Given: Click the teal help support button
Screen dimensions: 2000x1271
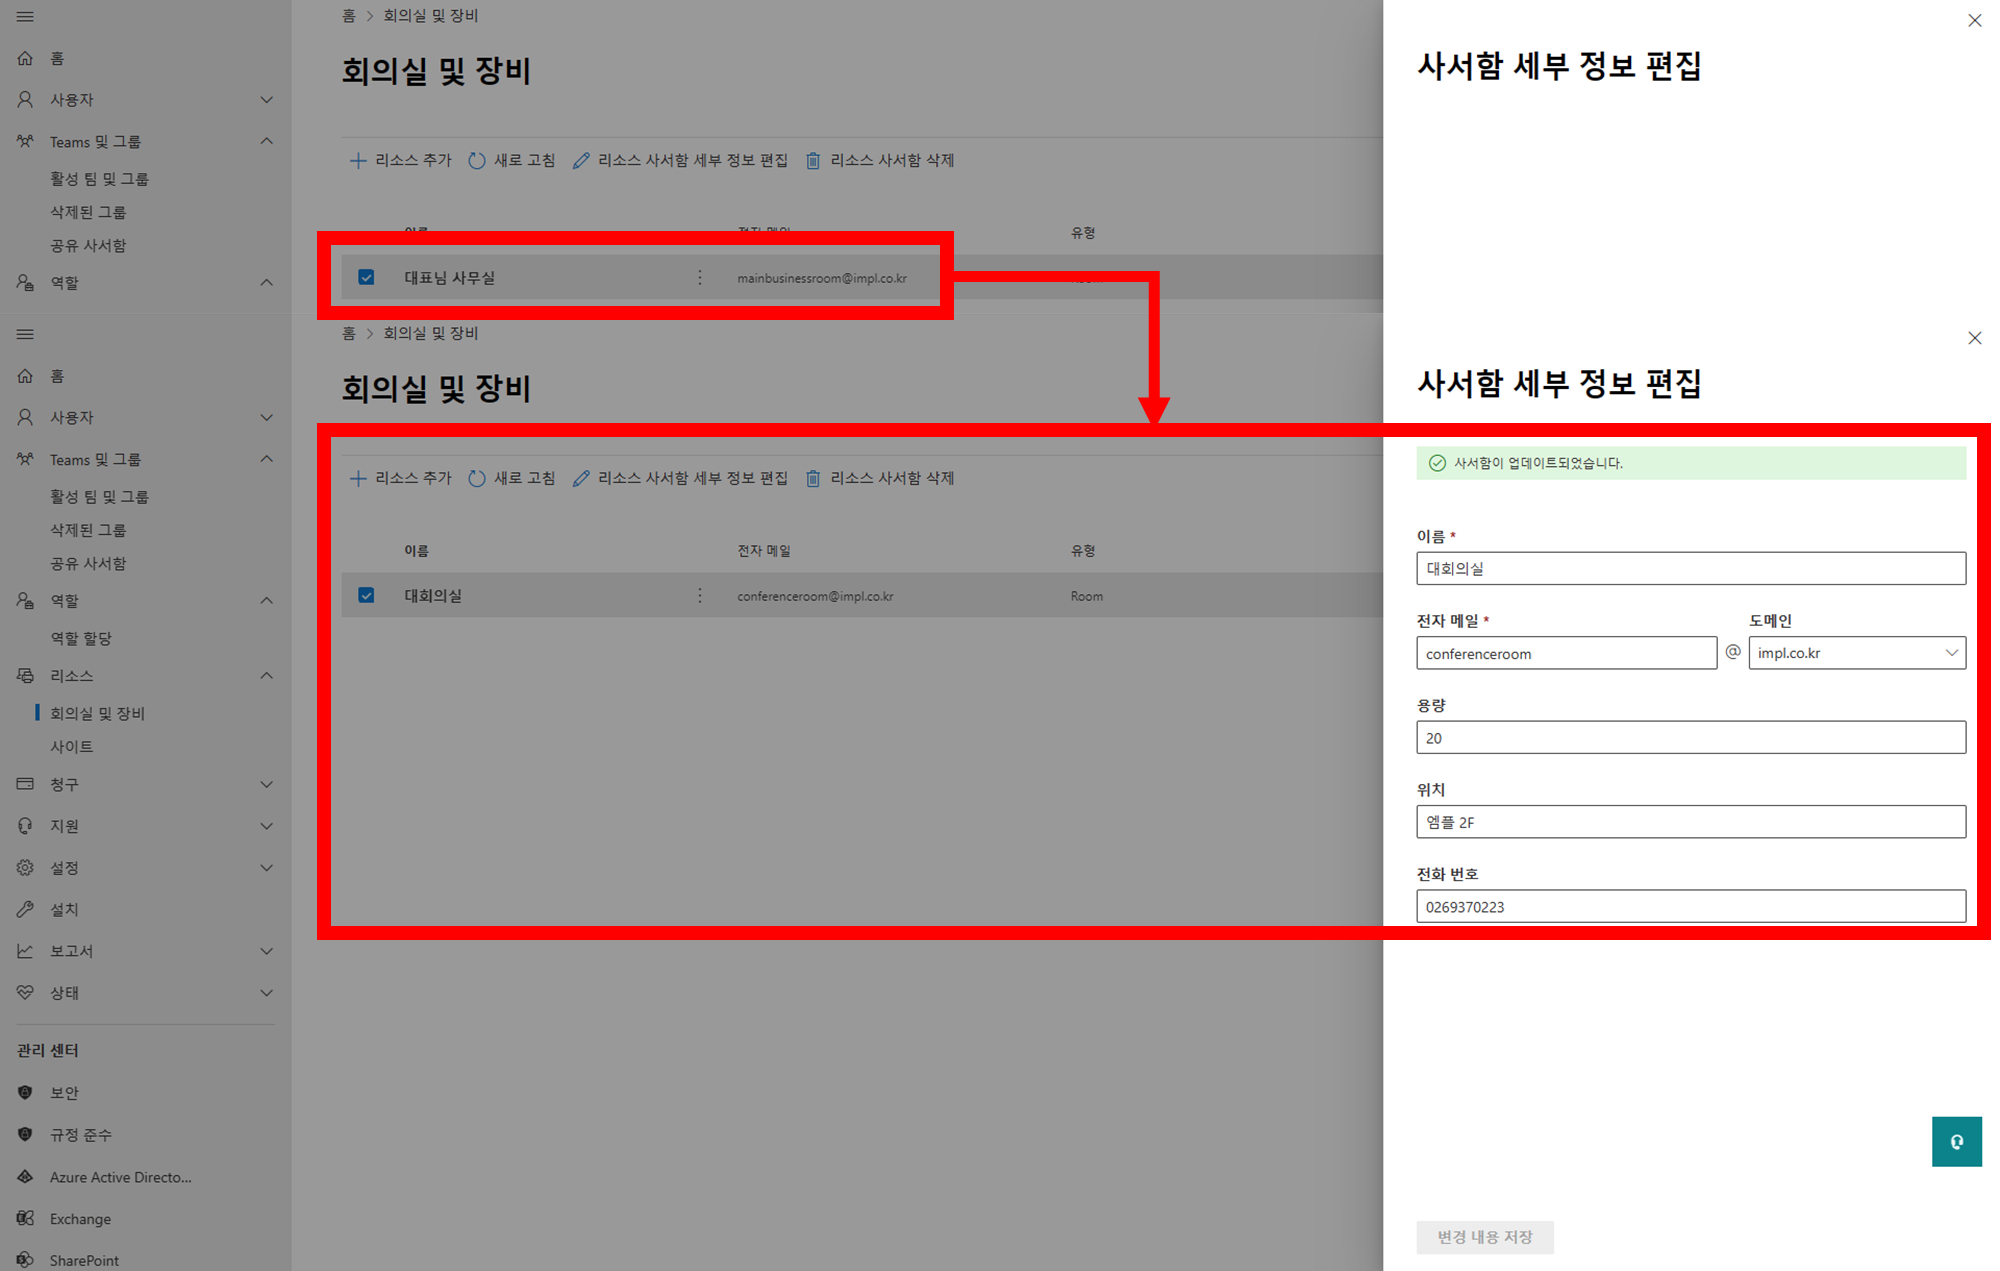Looking at the screenshot, I should point(1955,1141).
